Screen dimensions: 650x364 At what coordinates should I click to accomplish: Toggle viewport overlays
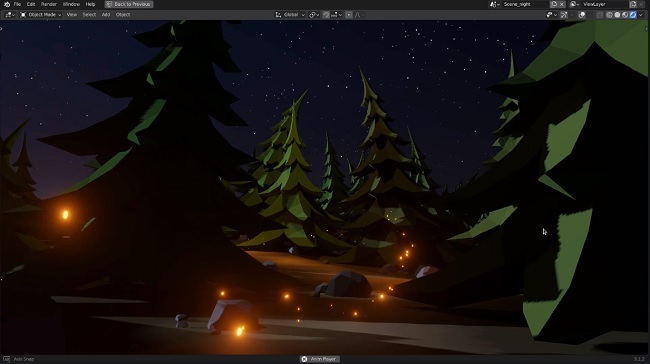(x=582, y=15)
